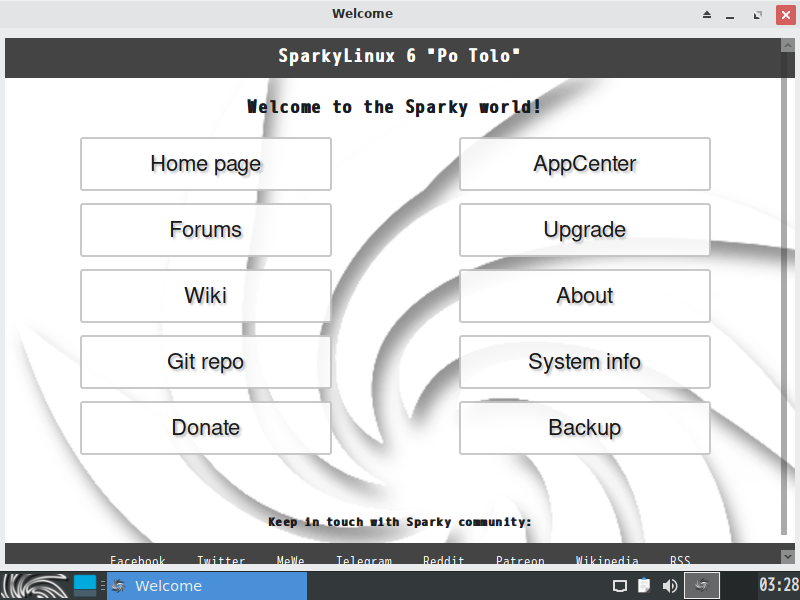Open the Git repo button

click(x=206, y=362)
